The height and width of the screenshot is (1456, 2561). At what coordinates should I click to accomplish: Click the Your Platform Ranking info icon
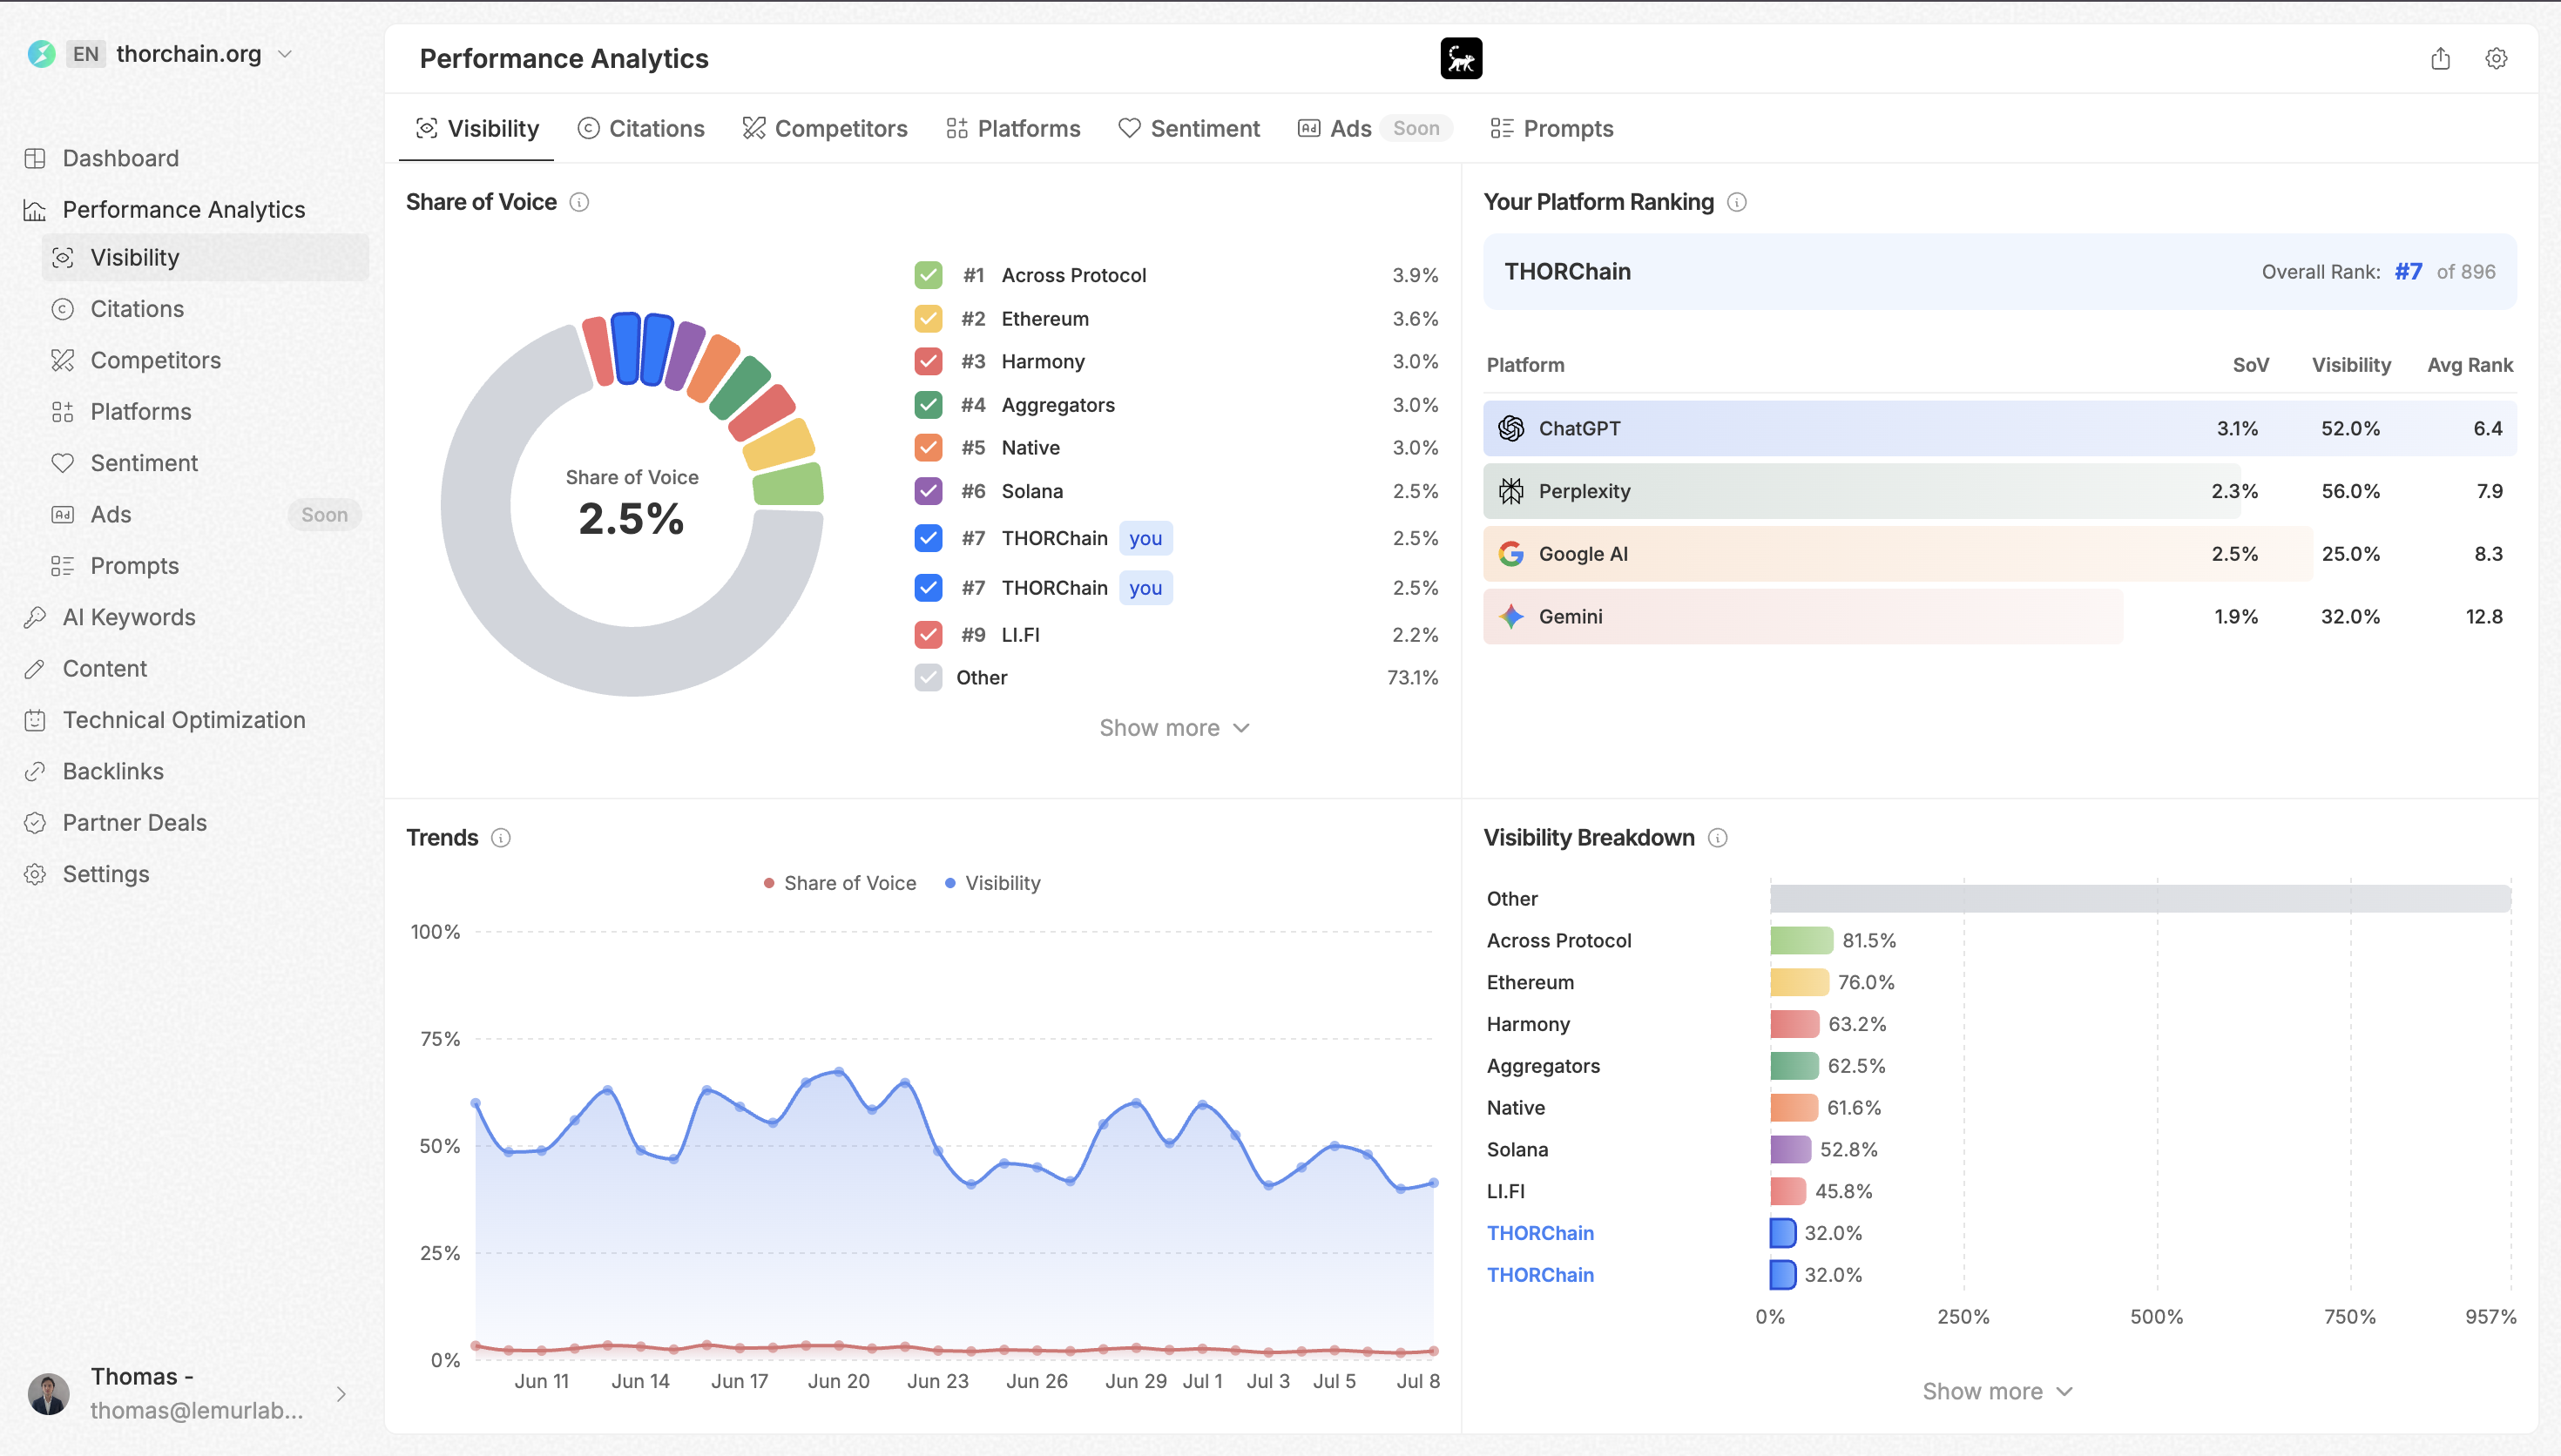coord(1737,202)
